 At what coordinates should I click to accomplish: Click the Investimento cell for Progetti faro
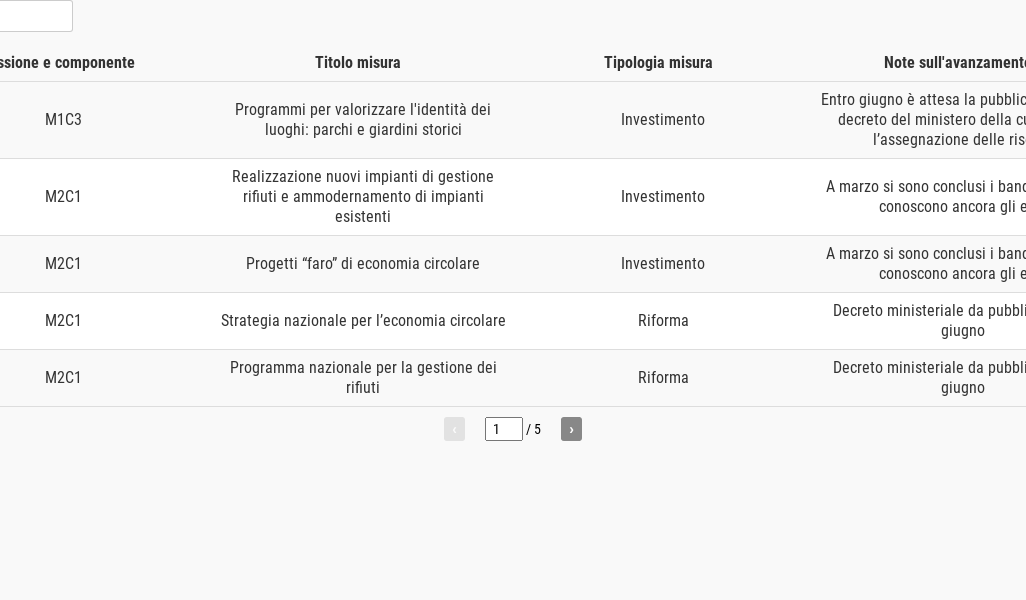pyautogui.click(x=663, y=264)
